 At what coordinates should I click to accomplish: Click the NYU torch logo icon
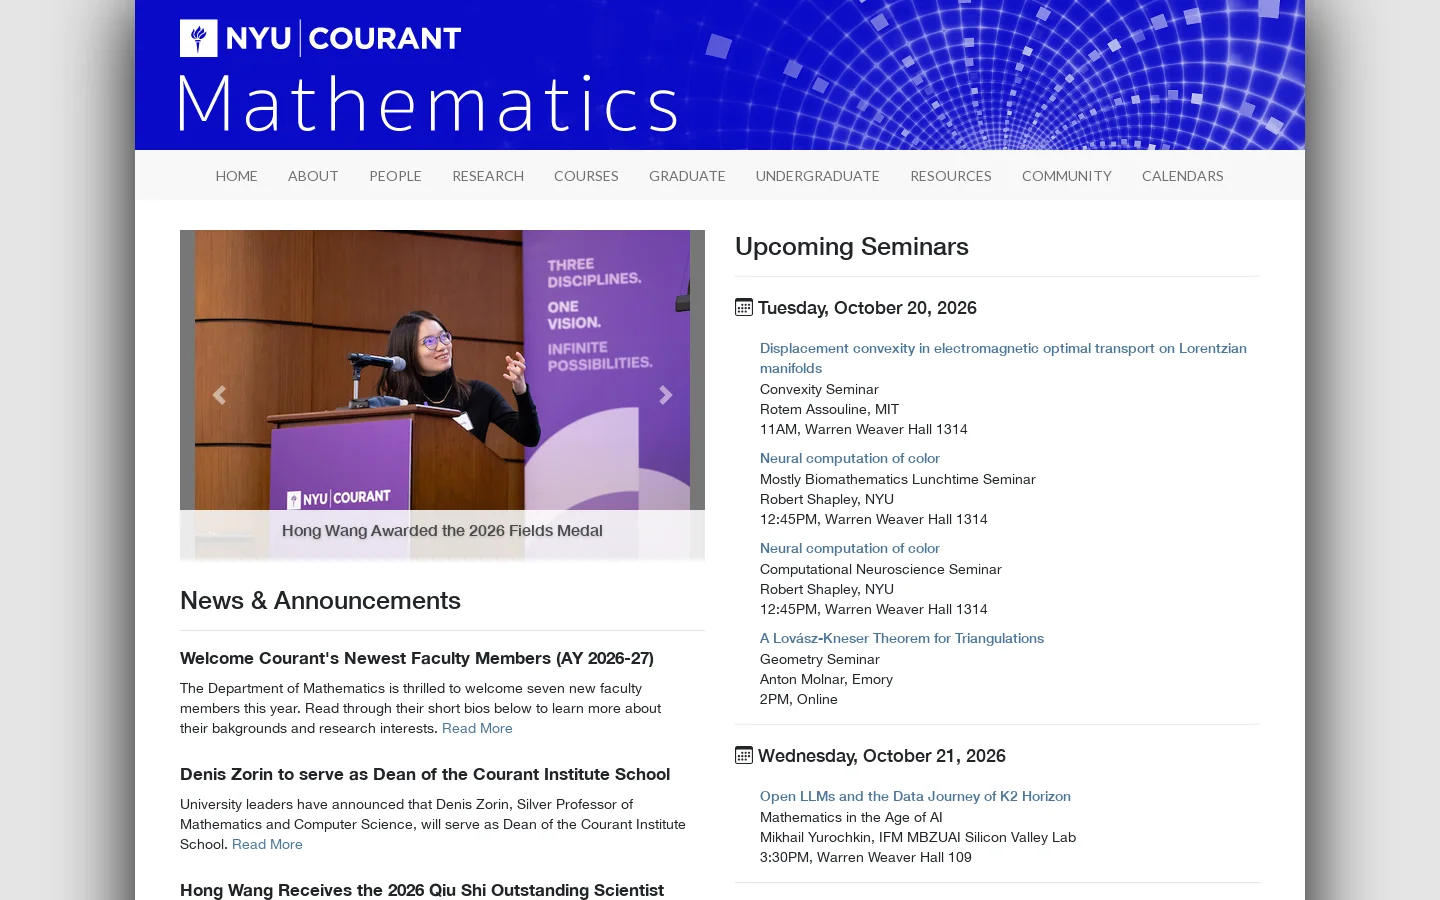[199, 38]
